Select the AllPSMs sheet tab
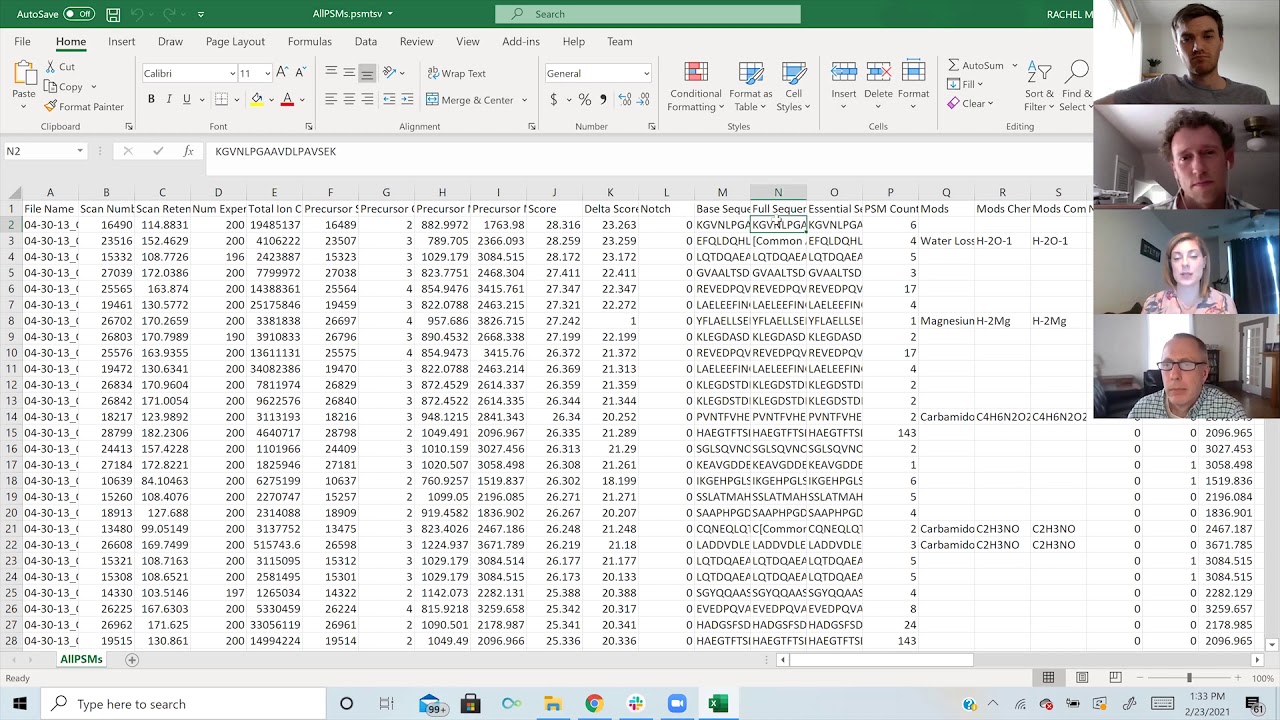 pos(81,660)
